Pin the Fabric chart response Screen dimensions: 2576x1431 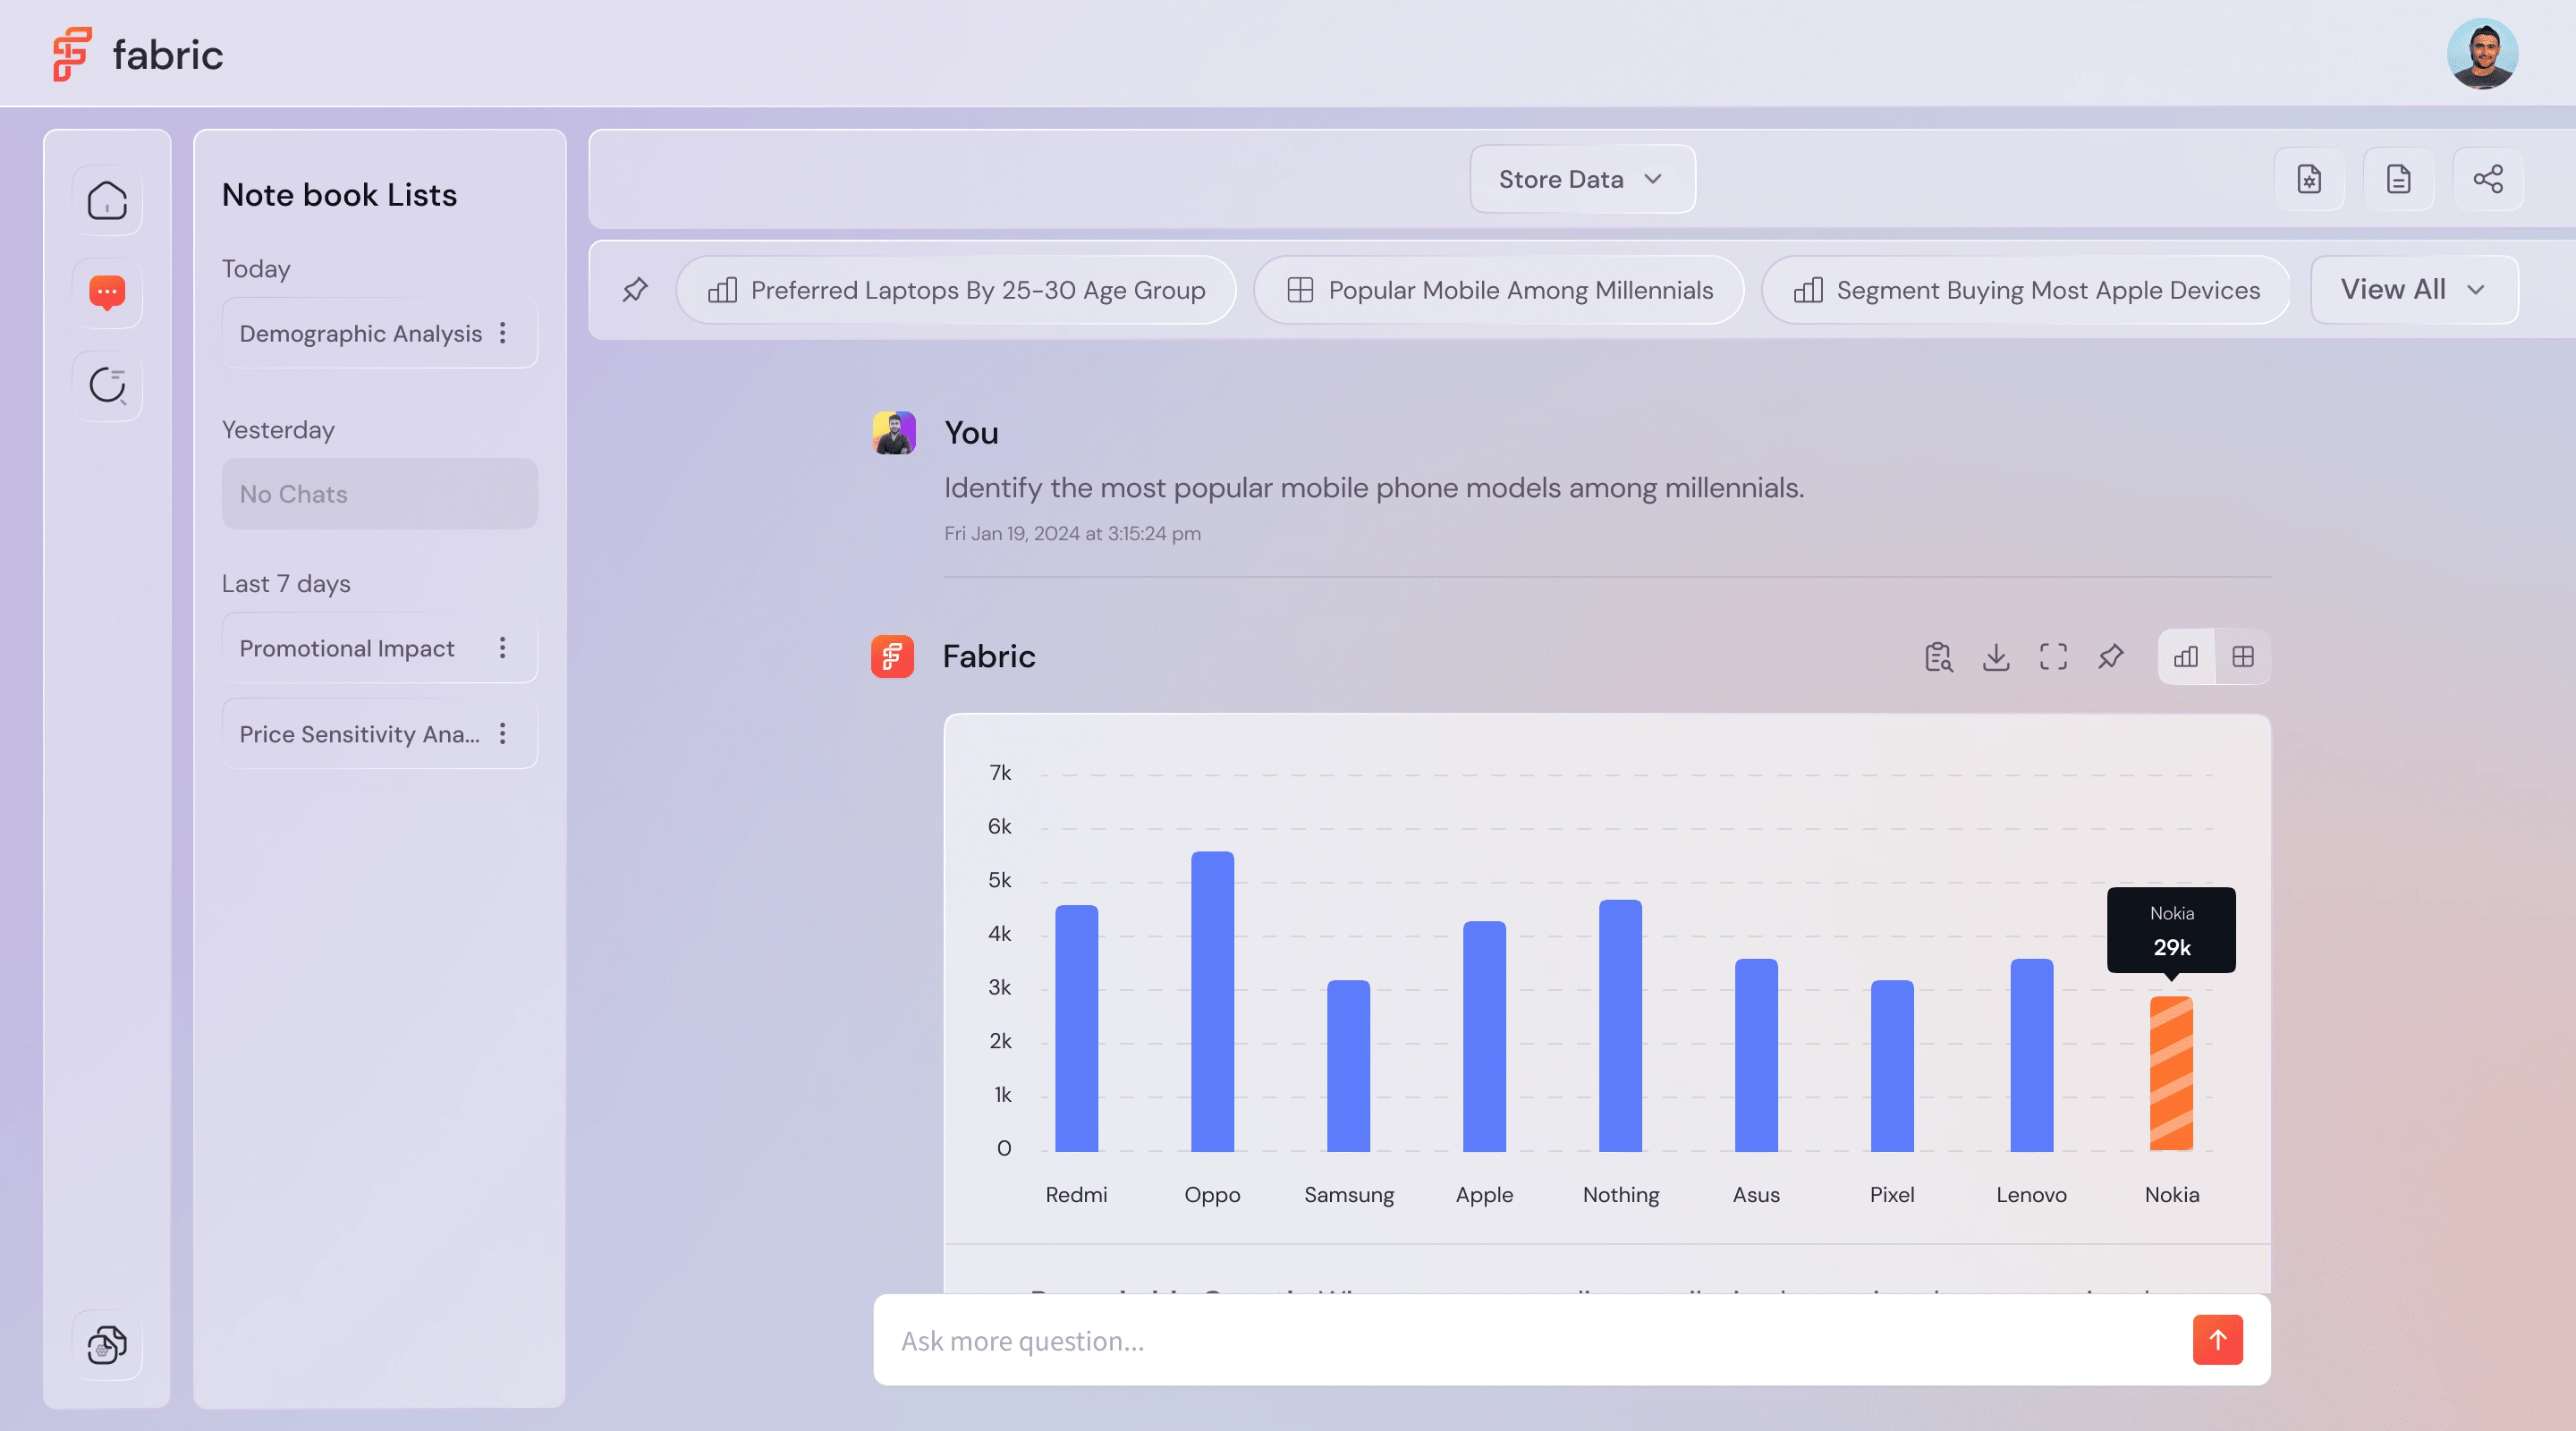[2111, 657]
